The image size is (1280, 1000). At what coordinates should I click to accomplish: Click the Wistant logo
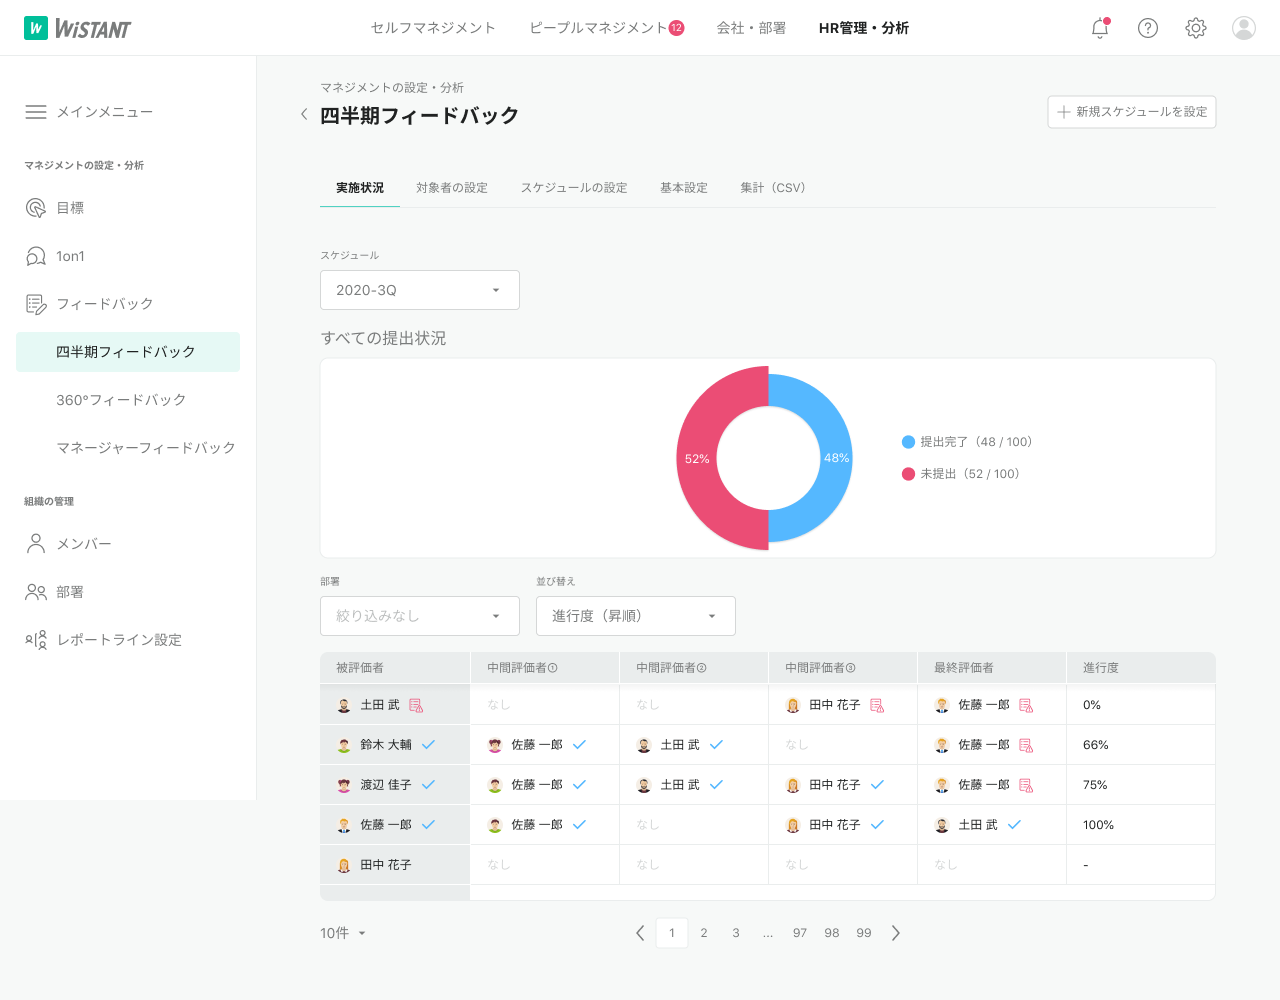click(x=77, y=28)
